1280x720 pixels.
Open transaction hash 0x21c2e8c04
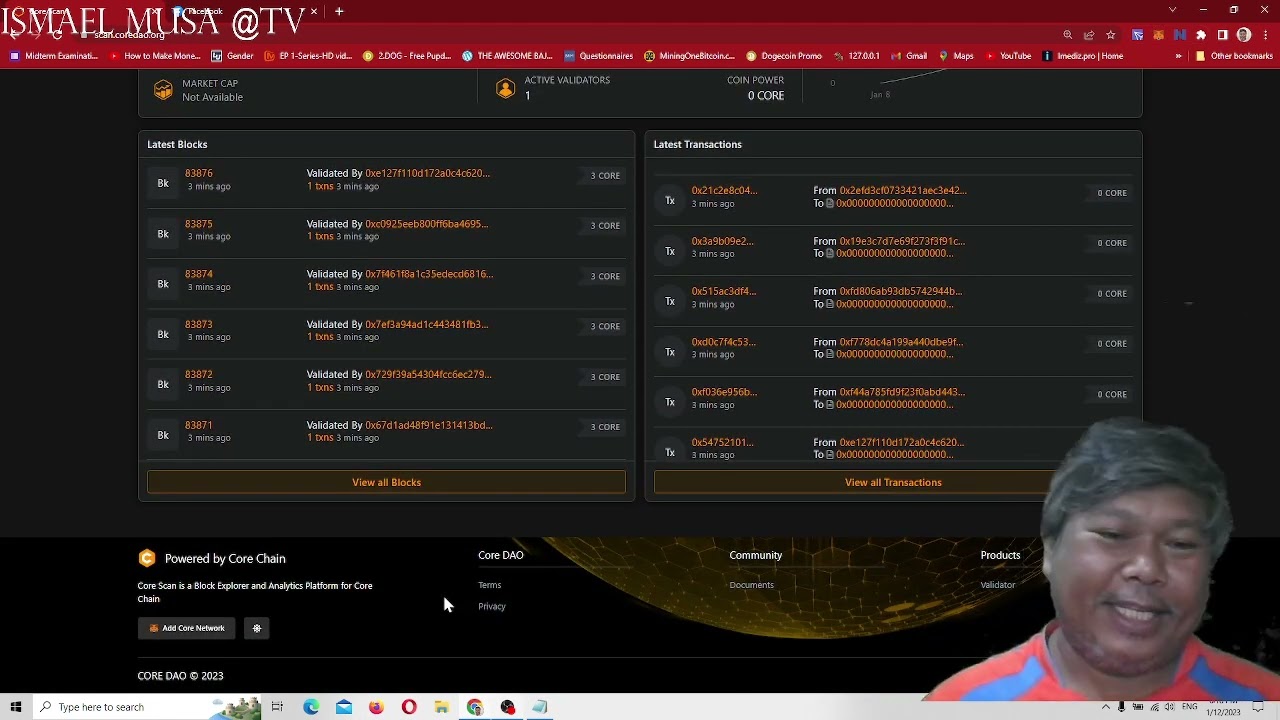pos(725,190)
